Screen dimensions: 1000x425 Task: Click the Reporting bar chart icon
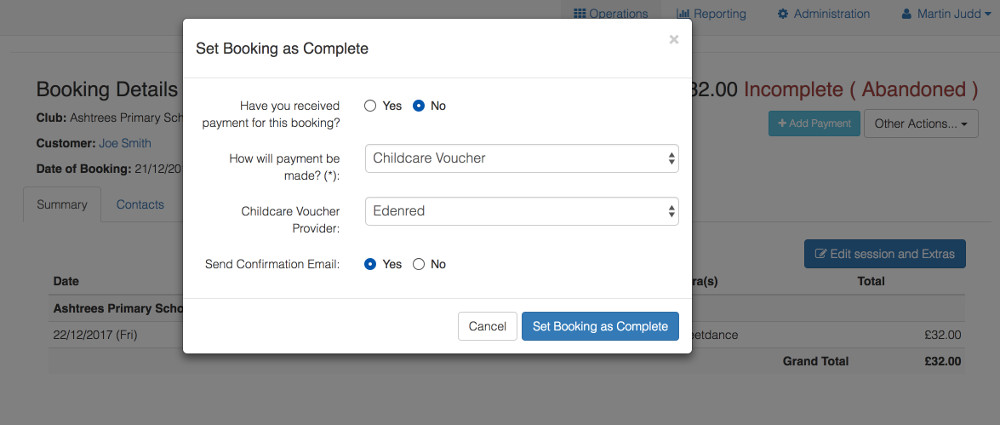[683, 13]
